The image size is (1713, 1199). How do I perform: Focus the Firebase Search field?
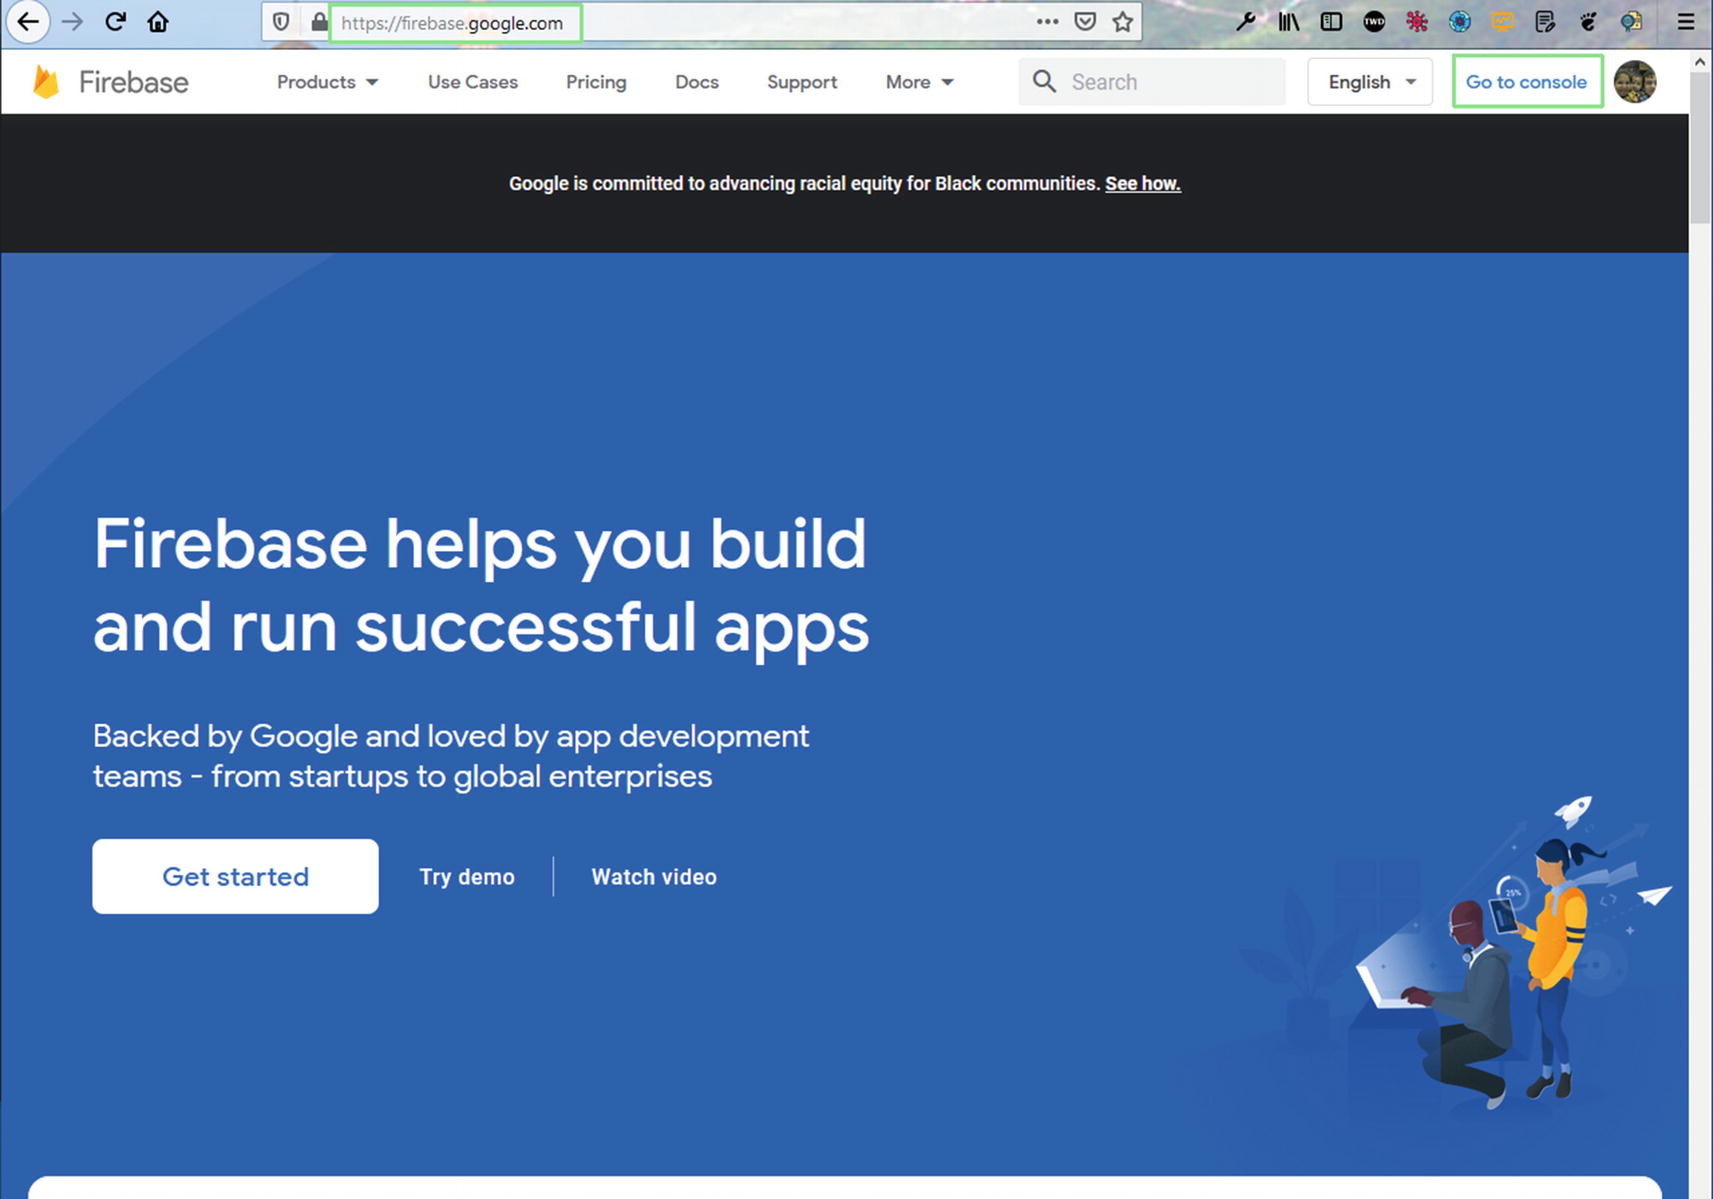point(1170,82)
